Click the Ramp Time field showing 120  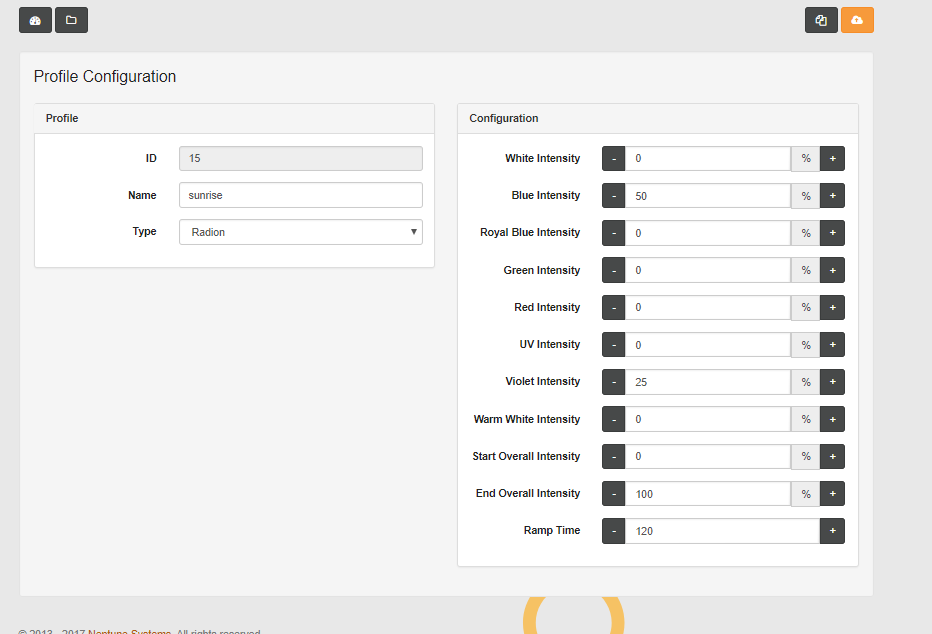pos(722,531)
